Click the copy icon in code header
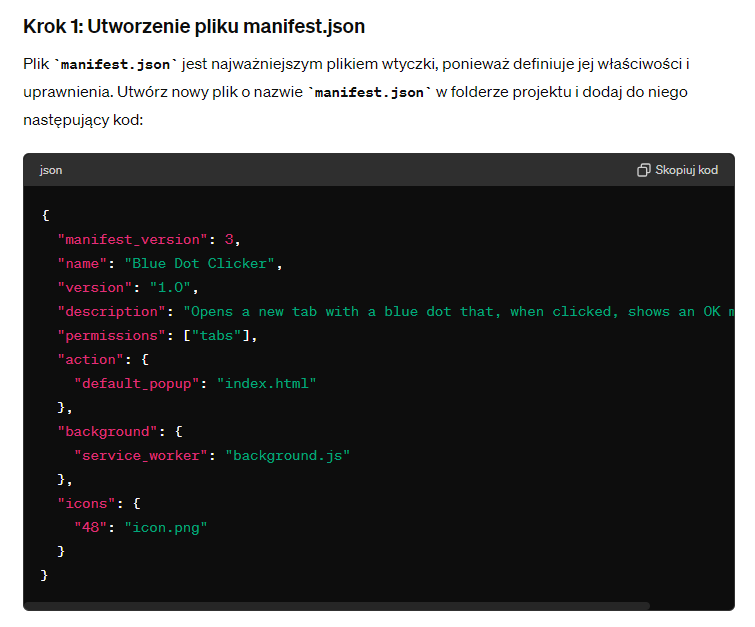Image resolution: width=755 pixels, height=627 pixels. (x=643, y=170)
